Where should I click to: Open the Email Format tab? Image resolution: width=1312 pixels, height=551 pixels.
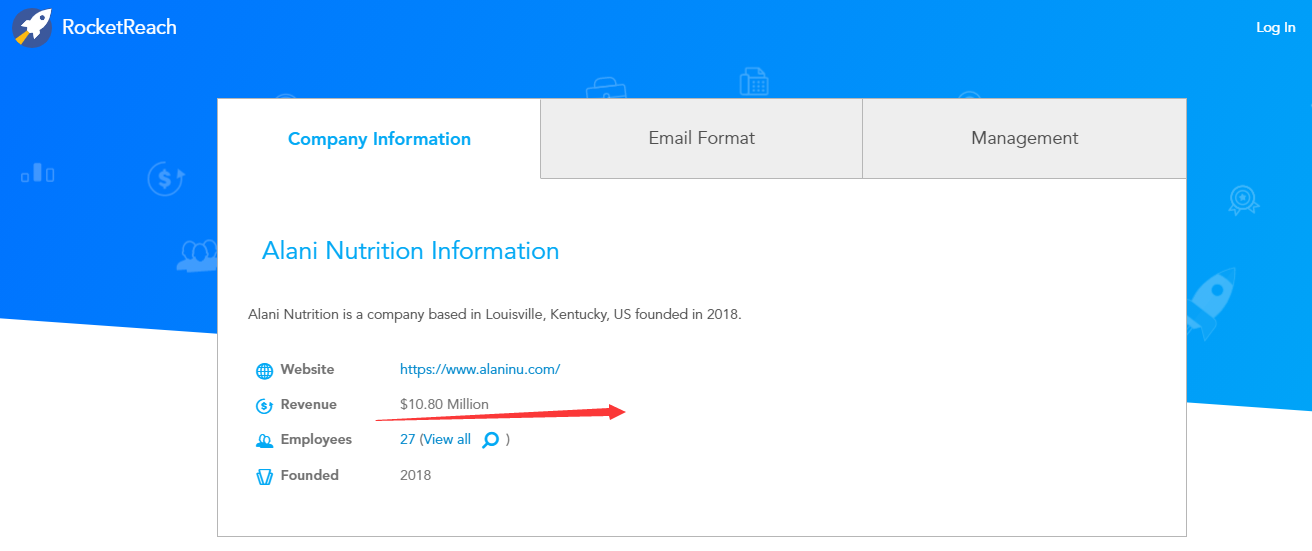coord(702,138)
